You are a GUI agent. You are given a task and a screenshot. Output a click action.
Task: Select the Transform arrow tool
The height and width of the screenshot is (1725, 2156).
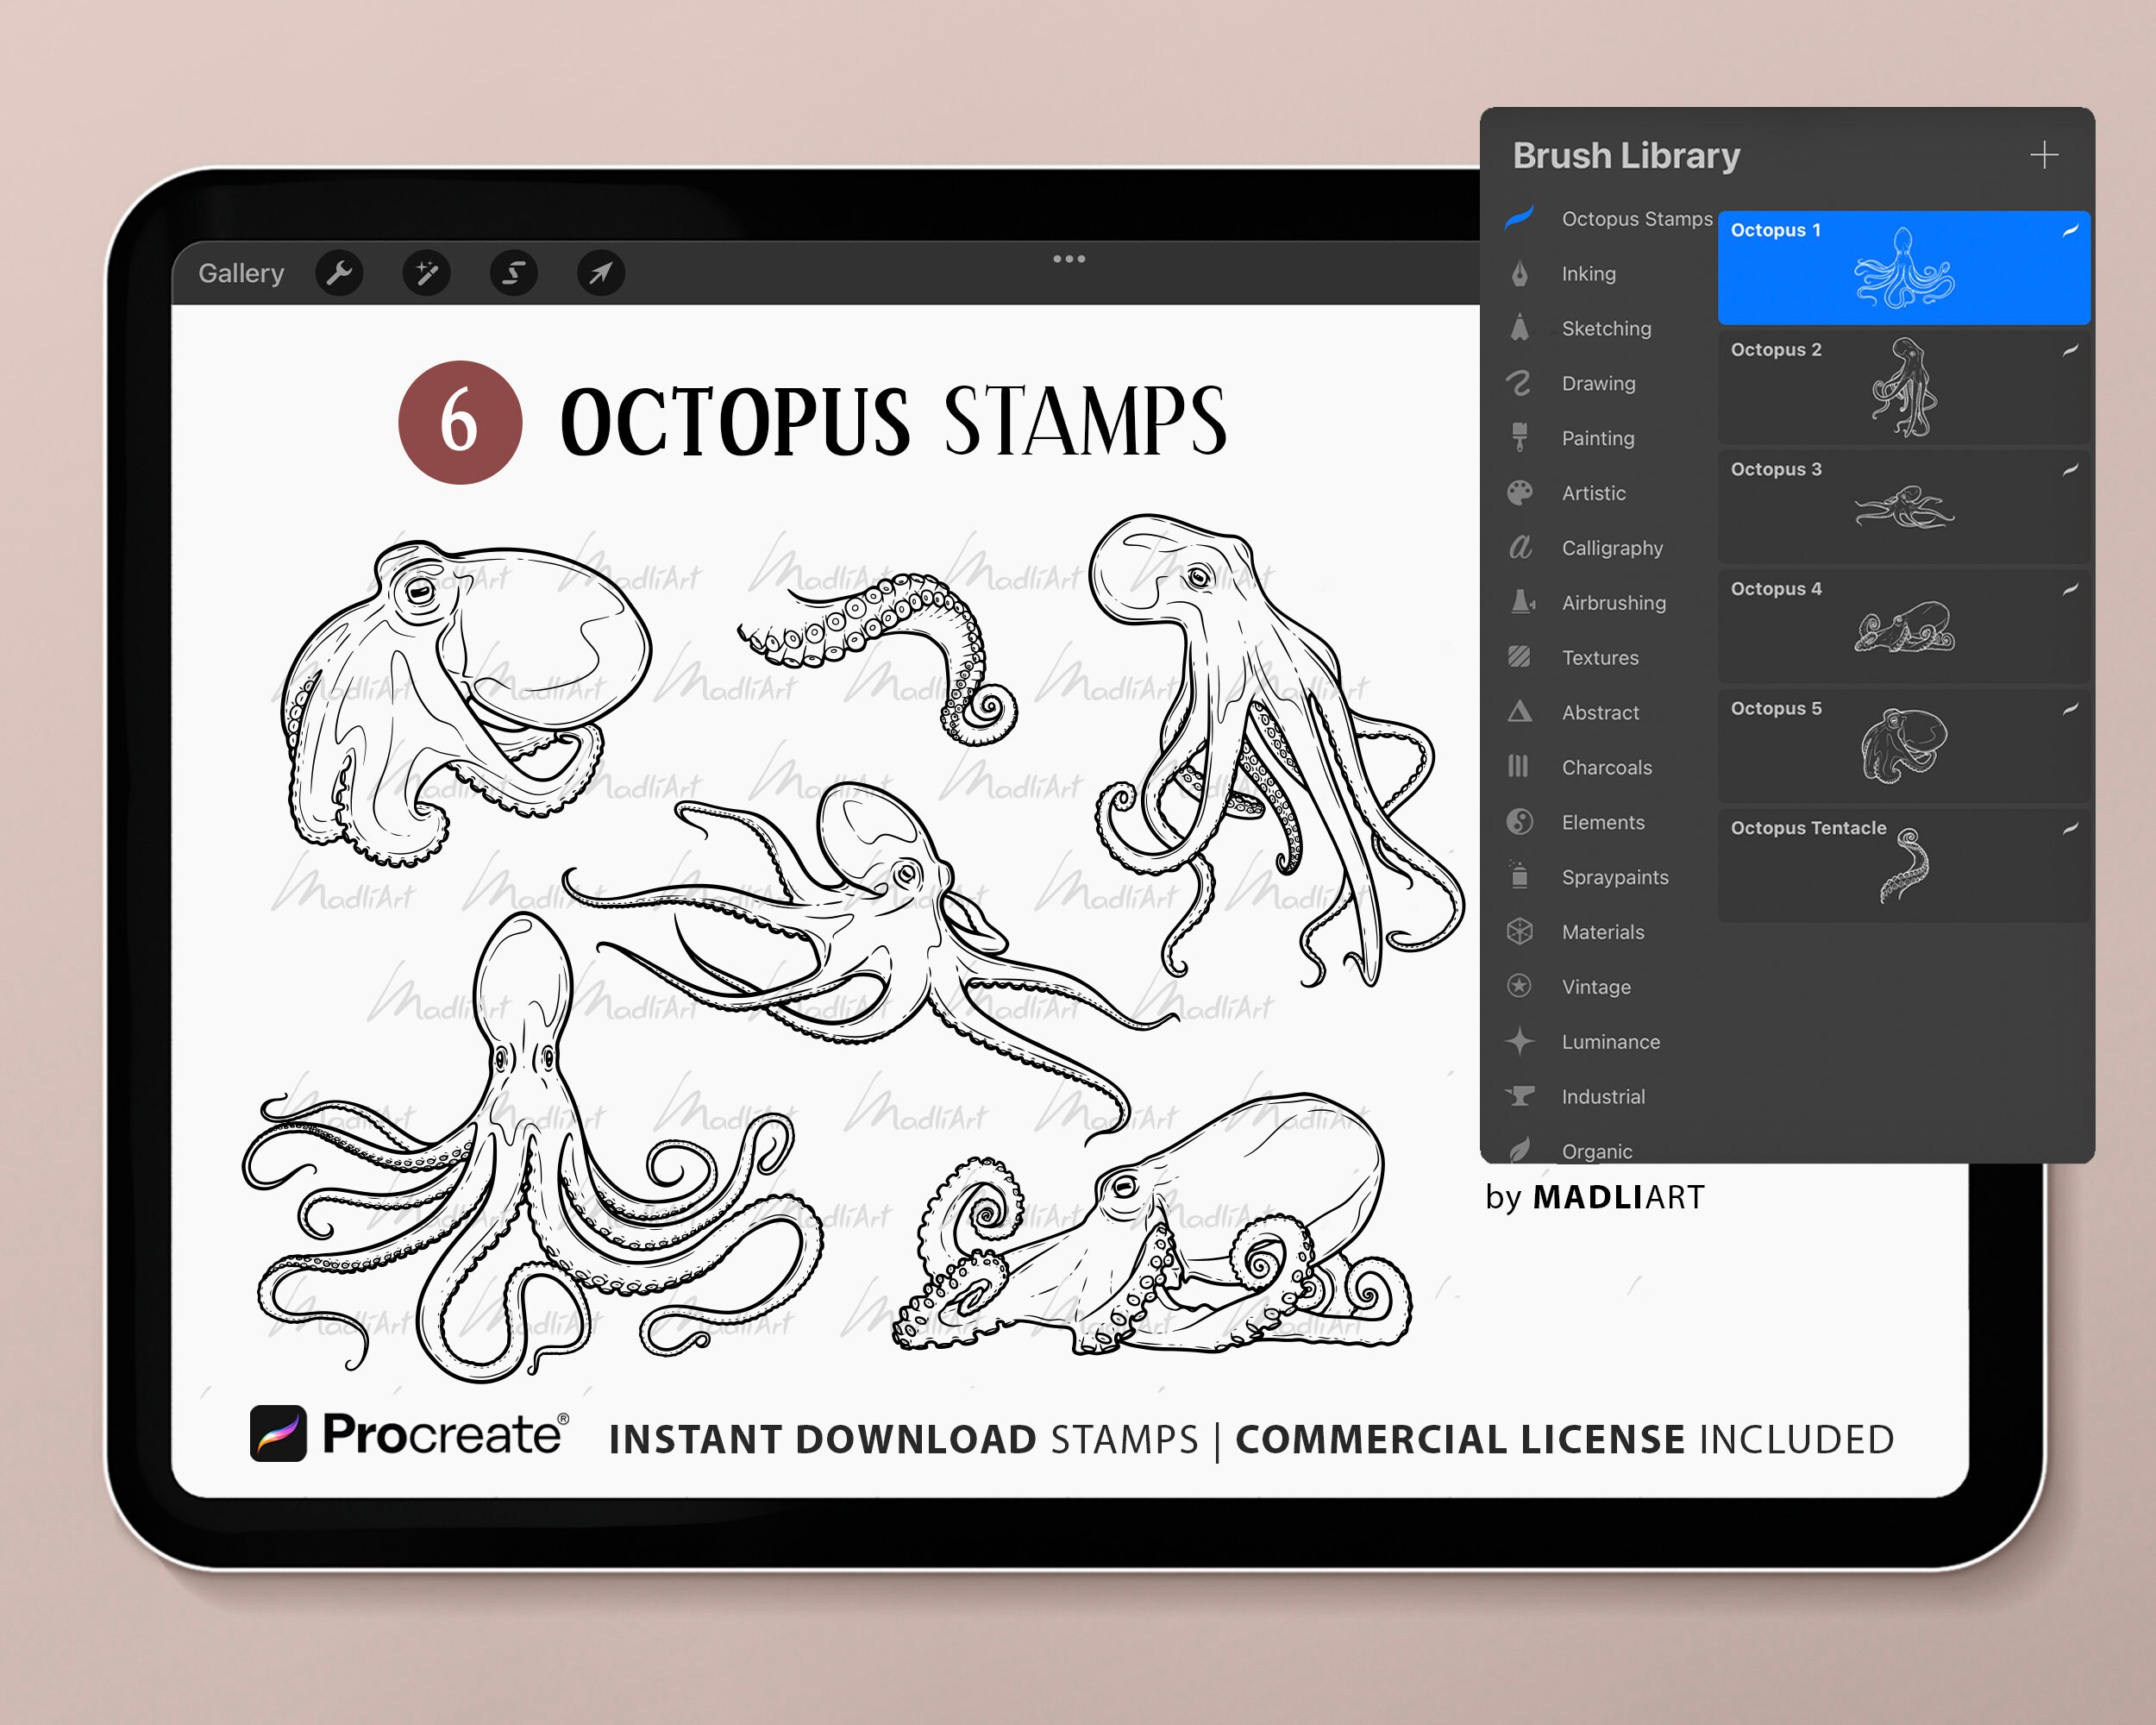[x=599, y=273]
